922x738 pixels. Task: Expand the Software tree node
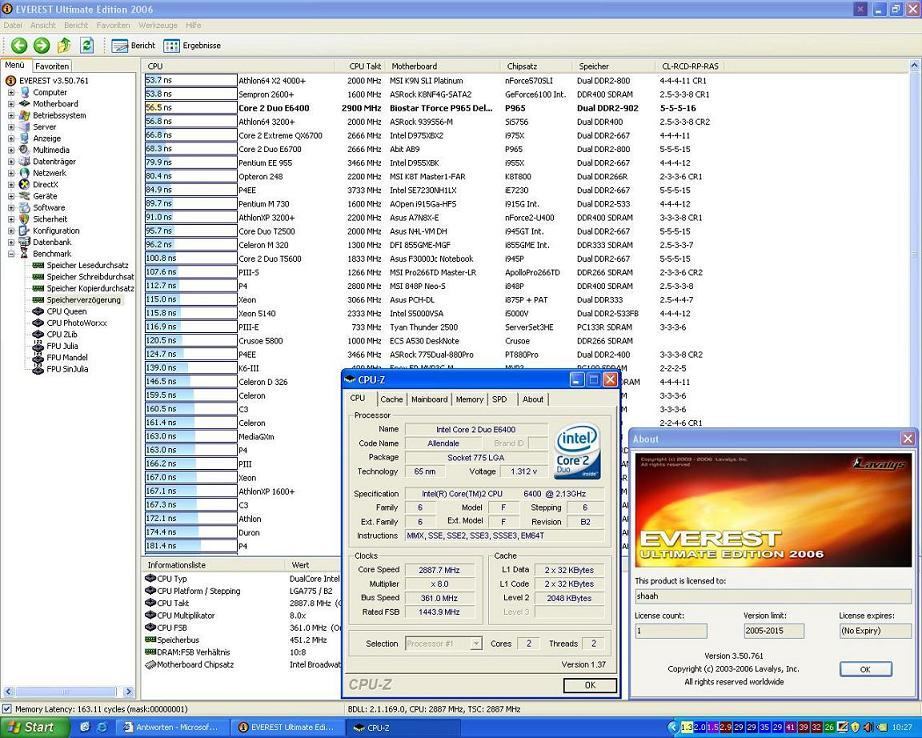(x=11, y=208)
